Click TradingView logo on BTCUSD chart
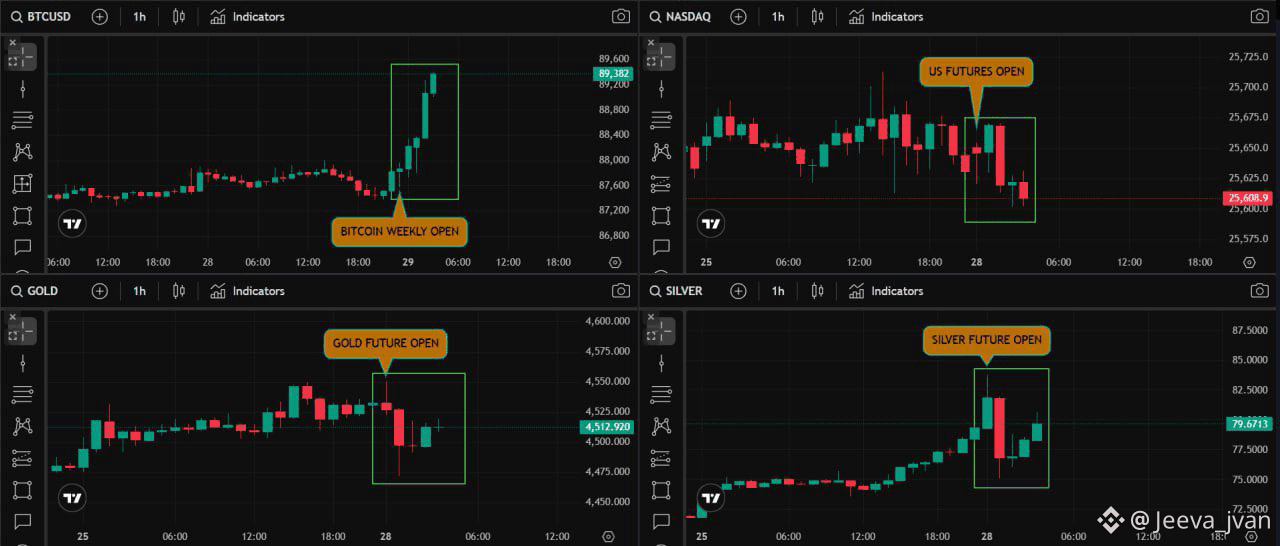The width and height of the screenshot is (1280, 546). point(71,224)
